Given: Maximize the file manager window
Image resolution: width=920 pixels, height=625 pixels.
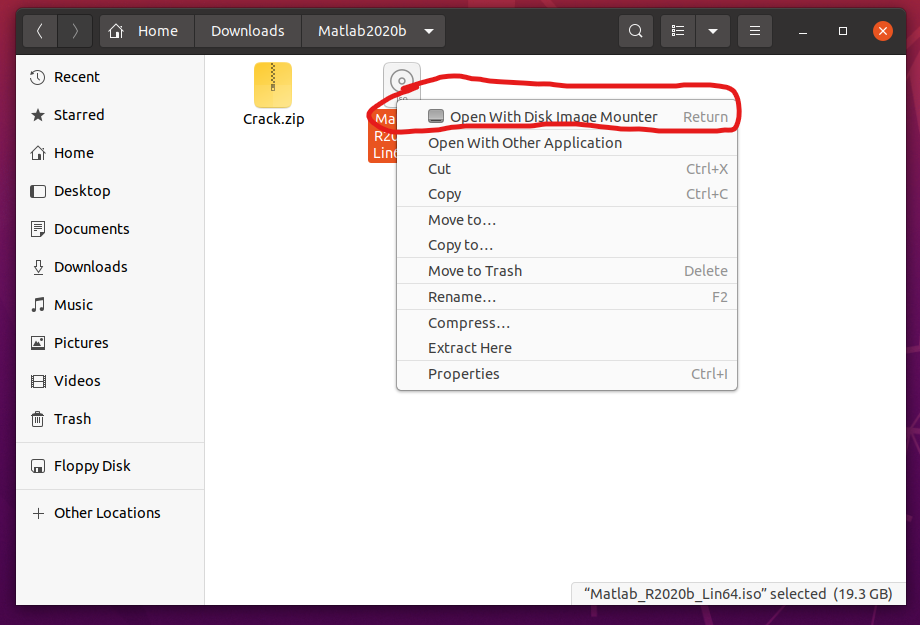Looking at the screenshot, I should (x=843, y=31).
